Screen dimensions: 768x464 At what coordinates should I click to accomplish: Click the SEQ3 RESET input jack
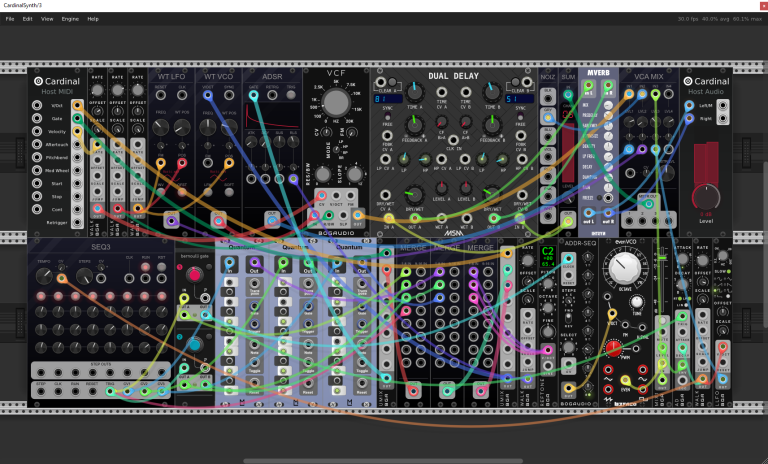click(92, 391)
